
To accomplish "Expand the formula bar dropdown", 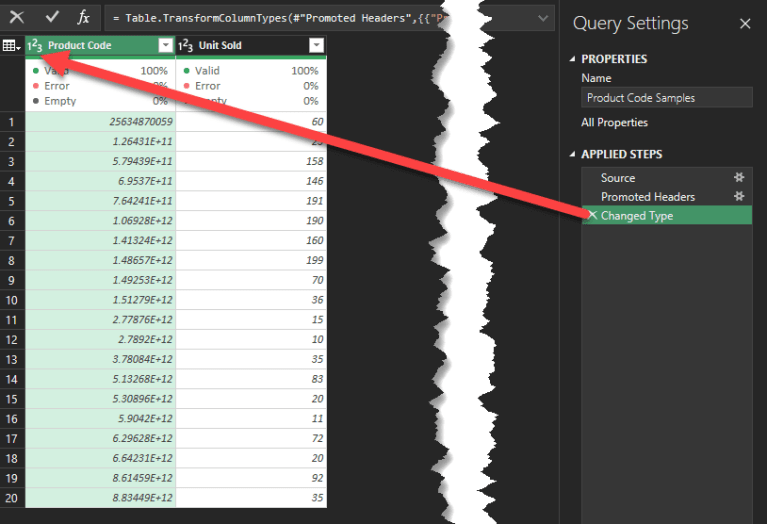I will 544,18.
